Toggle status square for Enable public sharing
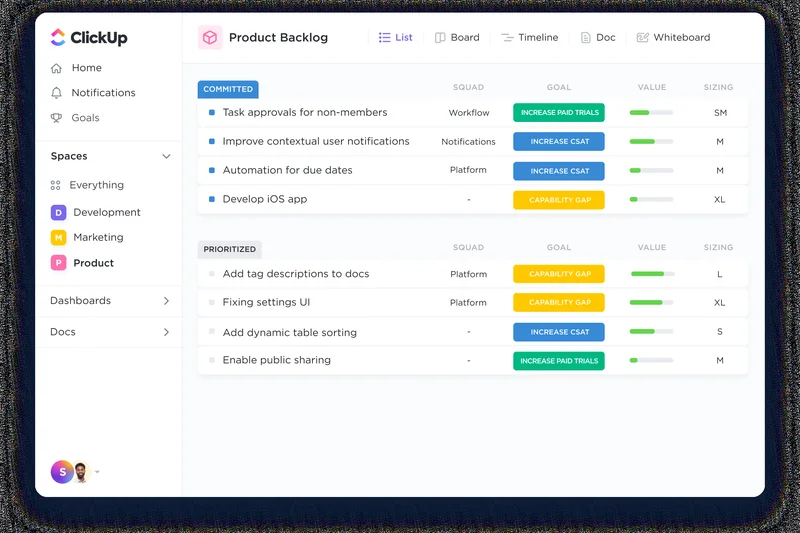 tap(212, 360)
